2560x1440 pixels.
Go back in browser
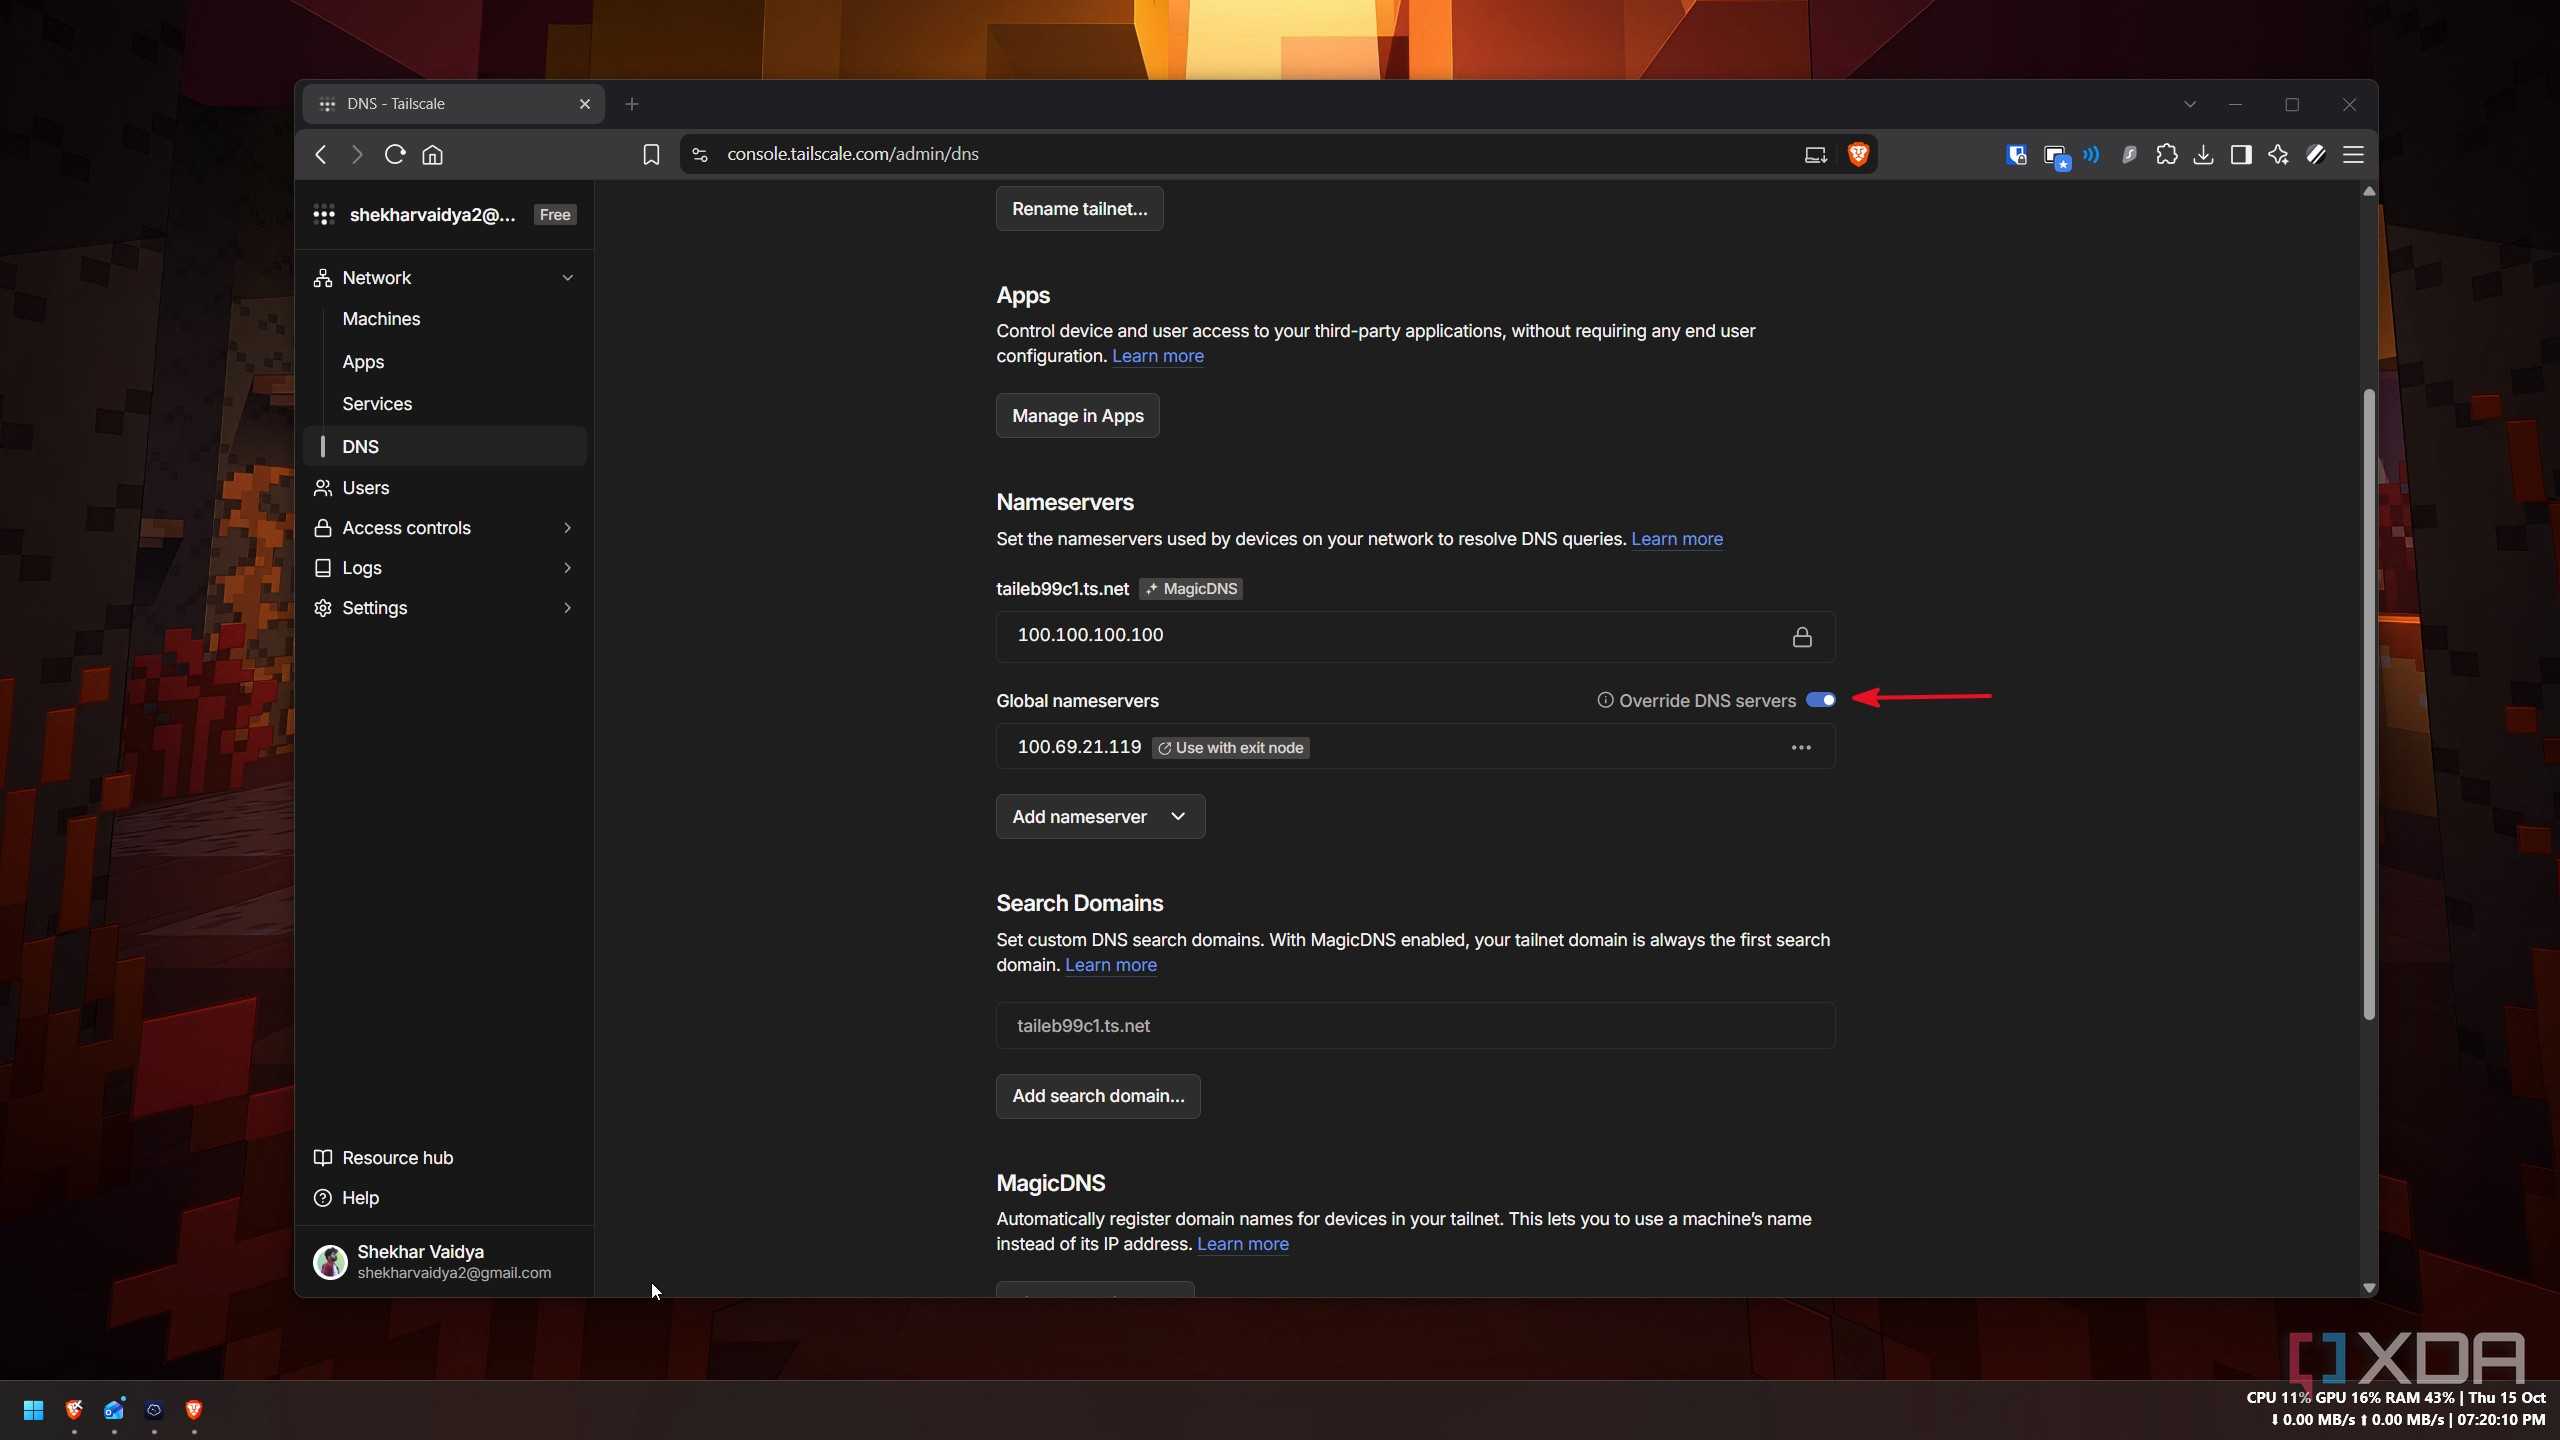[x=320, y=154]
